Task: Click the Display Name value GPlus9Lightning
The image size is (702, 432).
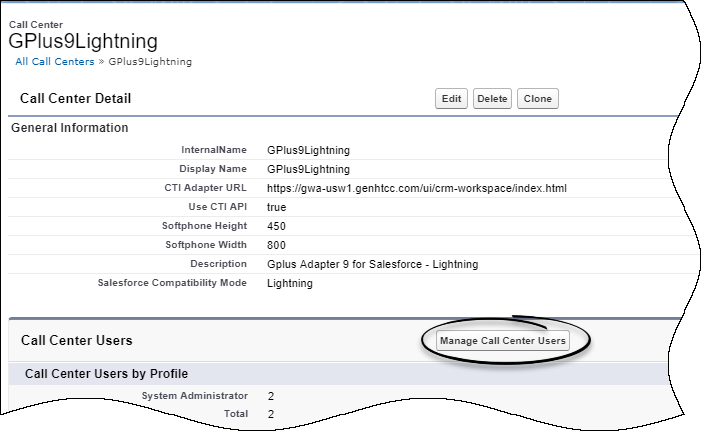Action: click(308, 169)
